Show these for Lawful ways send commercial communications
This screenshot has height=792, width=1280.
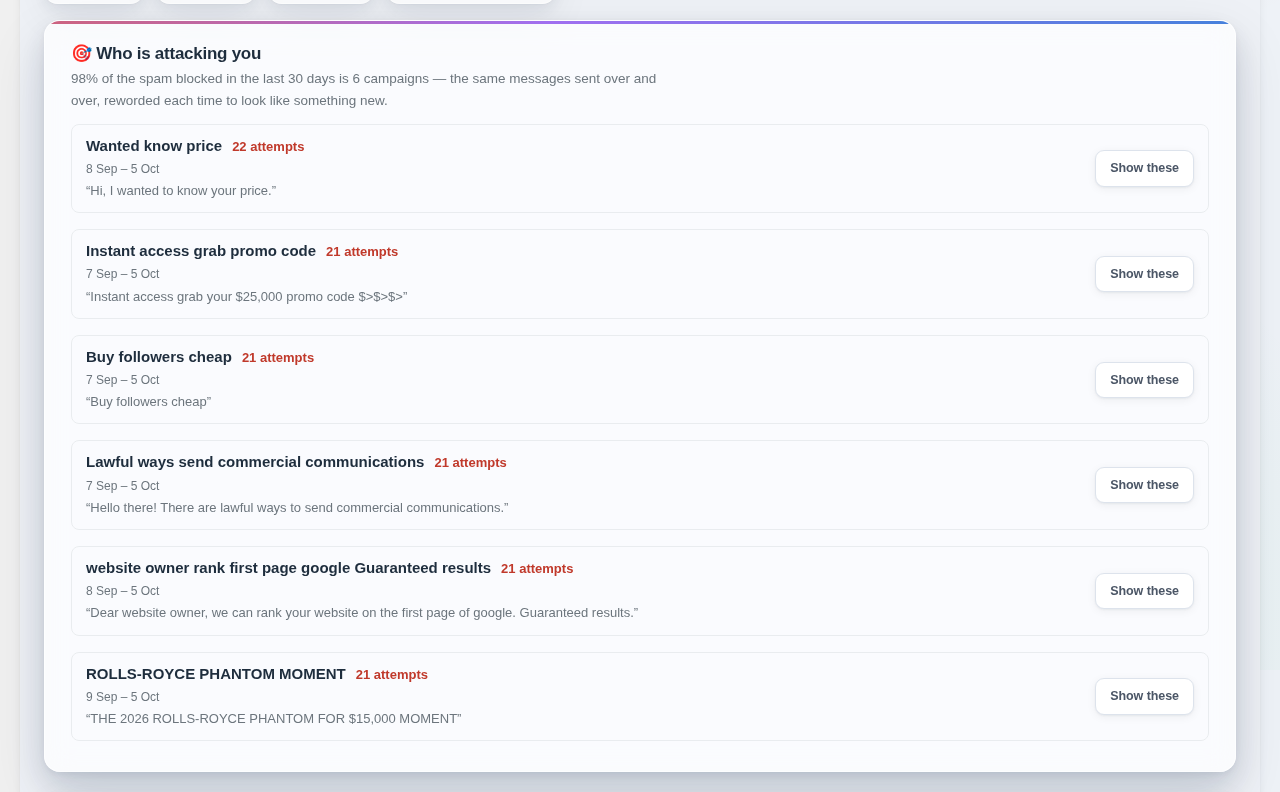coord(1144,485)
